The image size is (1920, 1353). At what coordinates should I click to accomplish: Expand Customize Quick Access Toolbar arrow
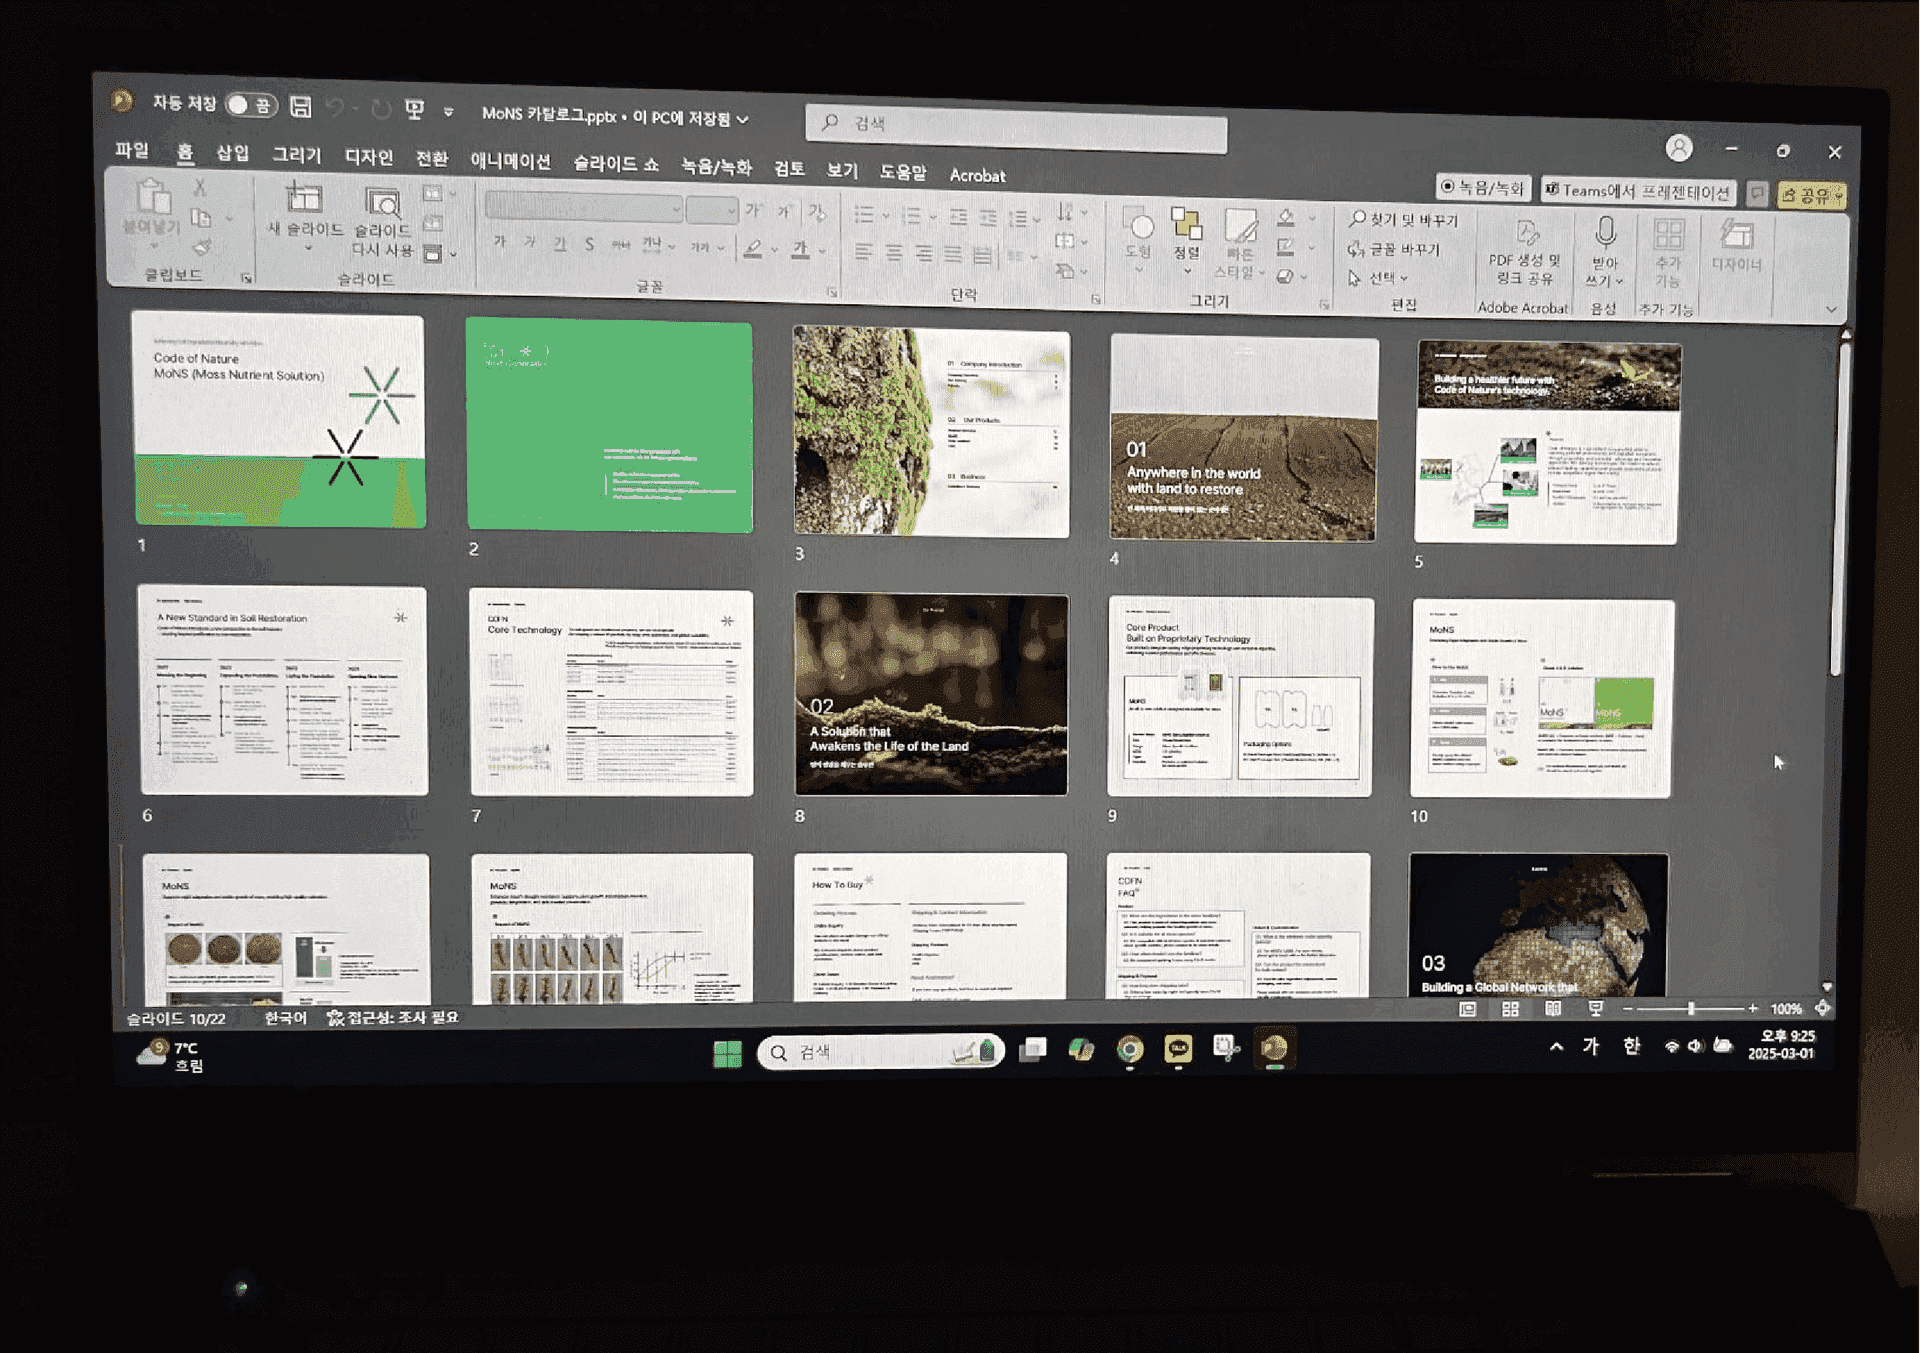click(448, 112)
